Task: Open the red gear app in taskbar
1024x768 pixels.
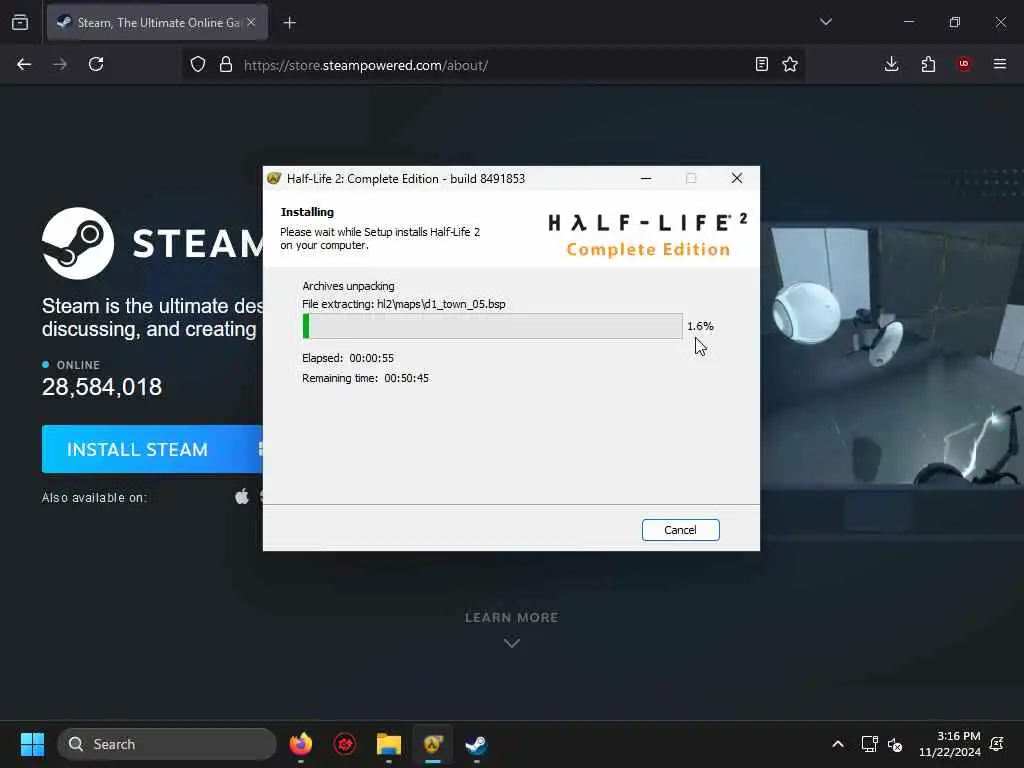Action: 345,744
